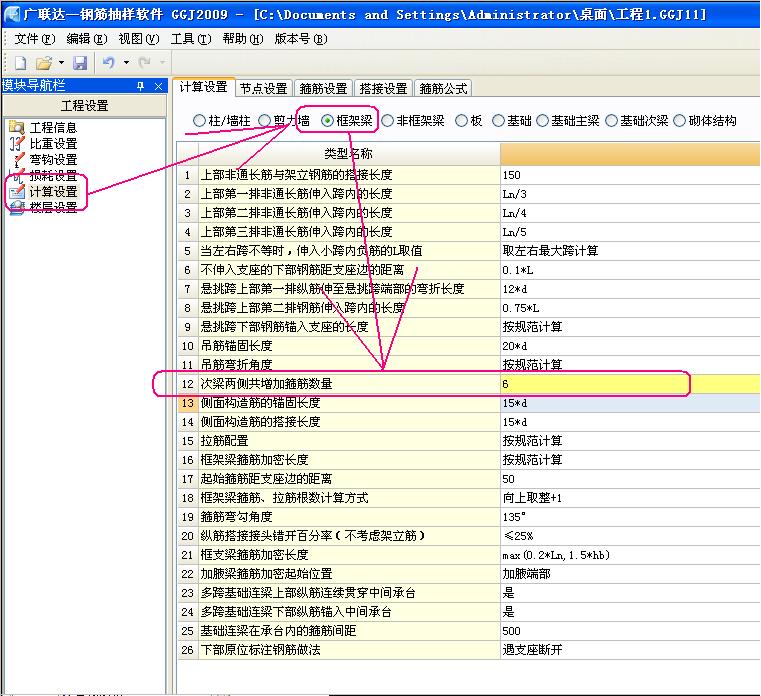Image resolution: width=761 pixels, height=696 pixels.
Task: Click the 楼层设置 icon in navigation
Action: [x=17, y=208]
